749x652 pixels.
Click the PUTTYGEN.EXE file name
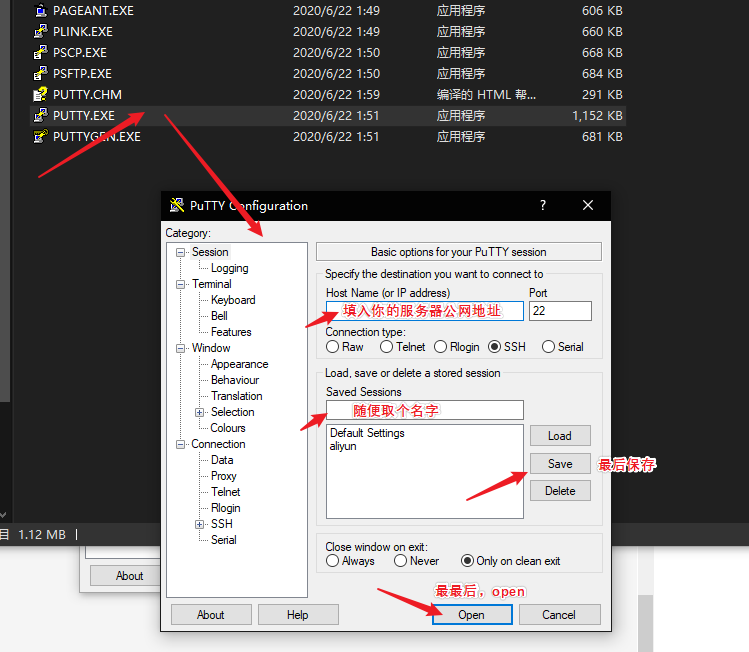(x=97, y=137)
